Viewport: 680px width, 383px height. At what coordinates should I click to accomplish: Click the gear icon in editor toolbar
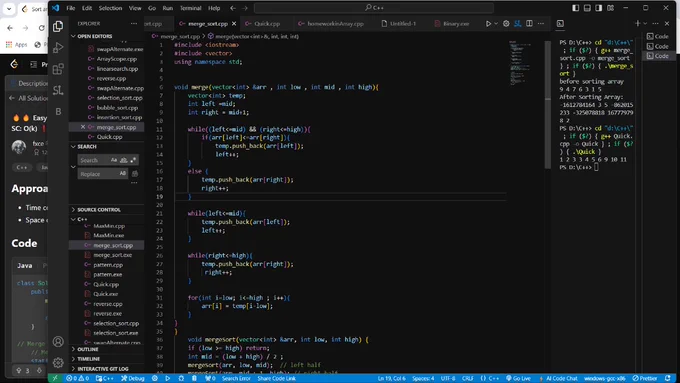click(506, 23)
